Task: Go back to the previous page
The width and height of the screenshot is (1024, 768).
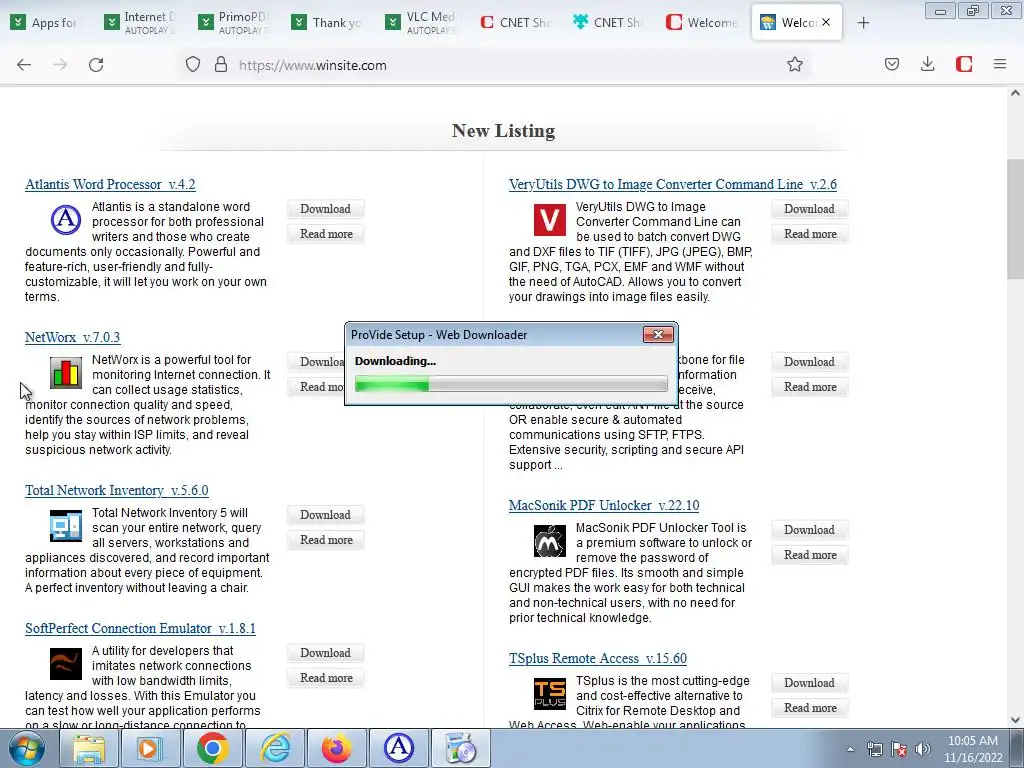Action: 24,65
